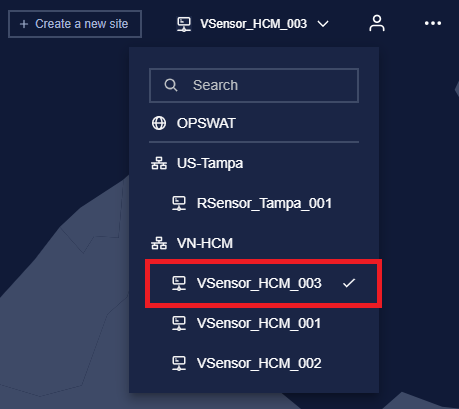The image size is (459, 409).
Task: Click the site network icon beside VN-HCM
Action: click(159, 243)
